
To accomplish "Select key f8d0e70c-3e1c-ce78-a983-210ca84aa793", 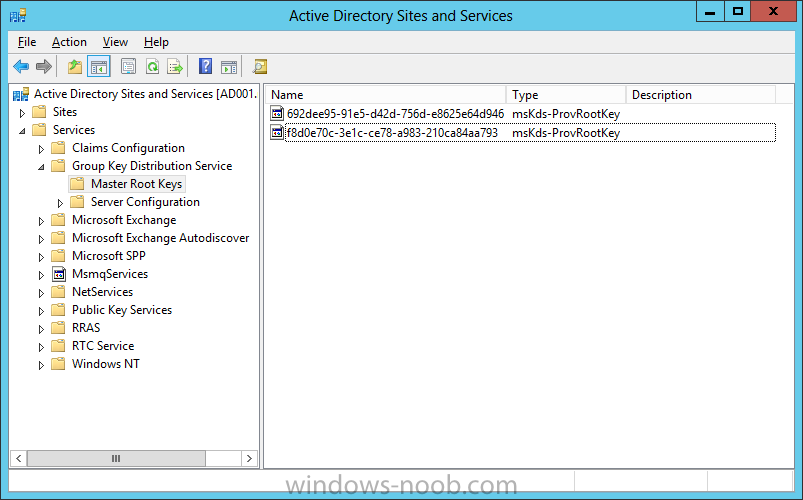I will click(392, 133).
